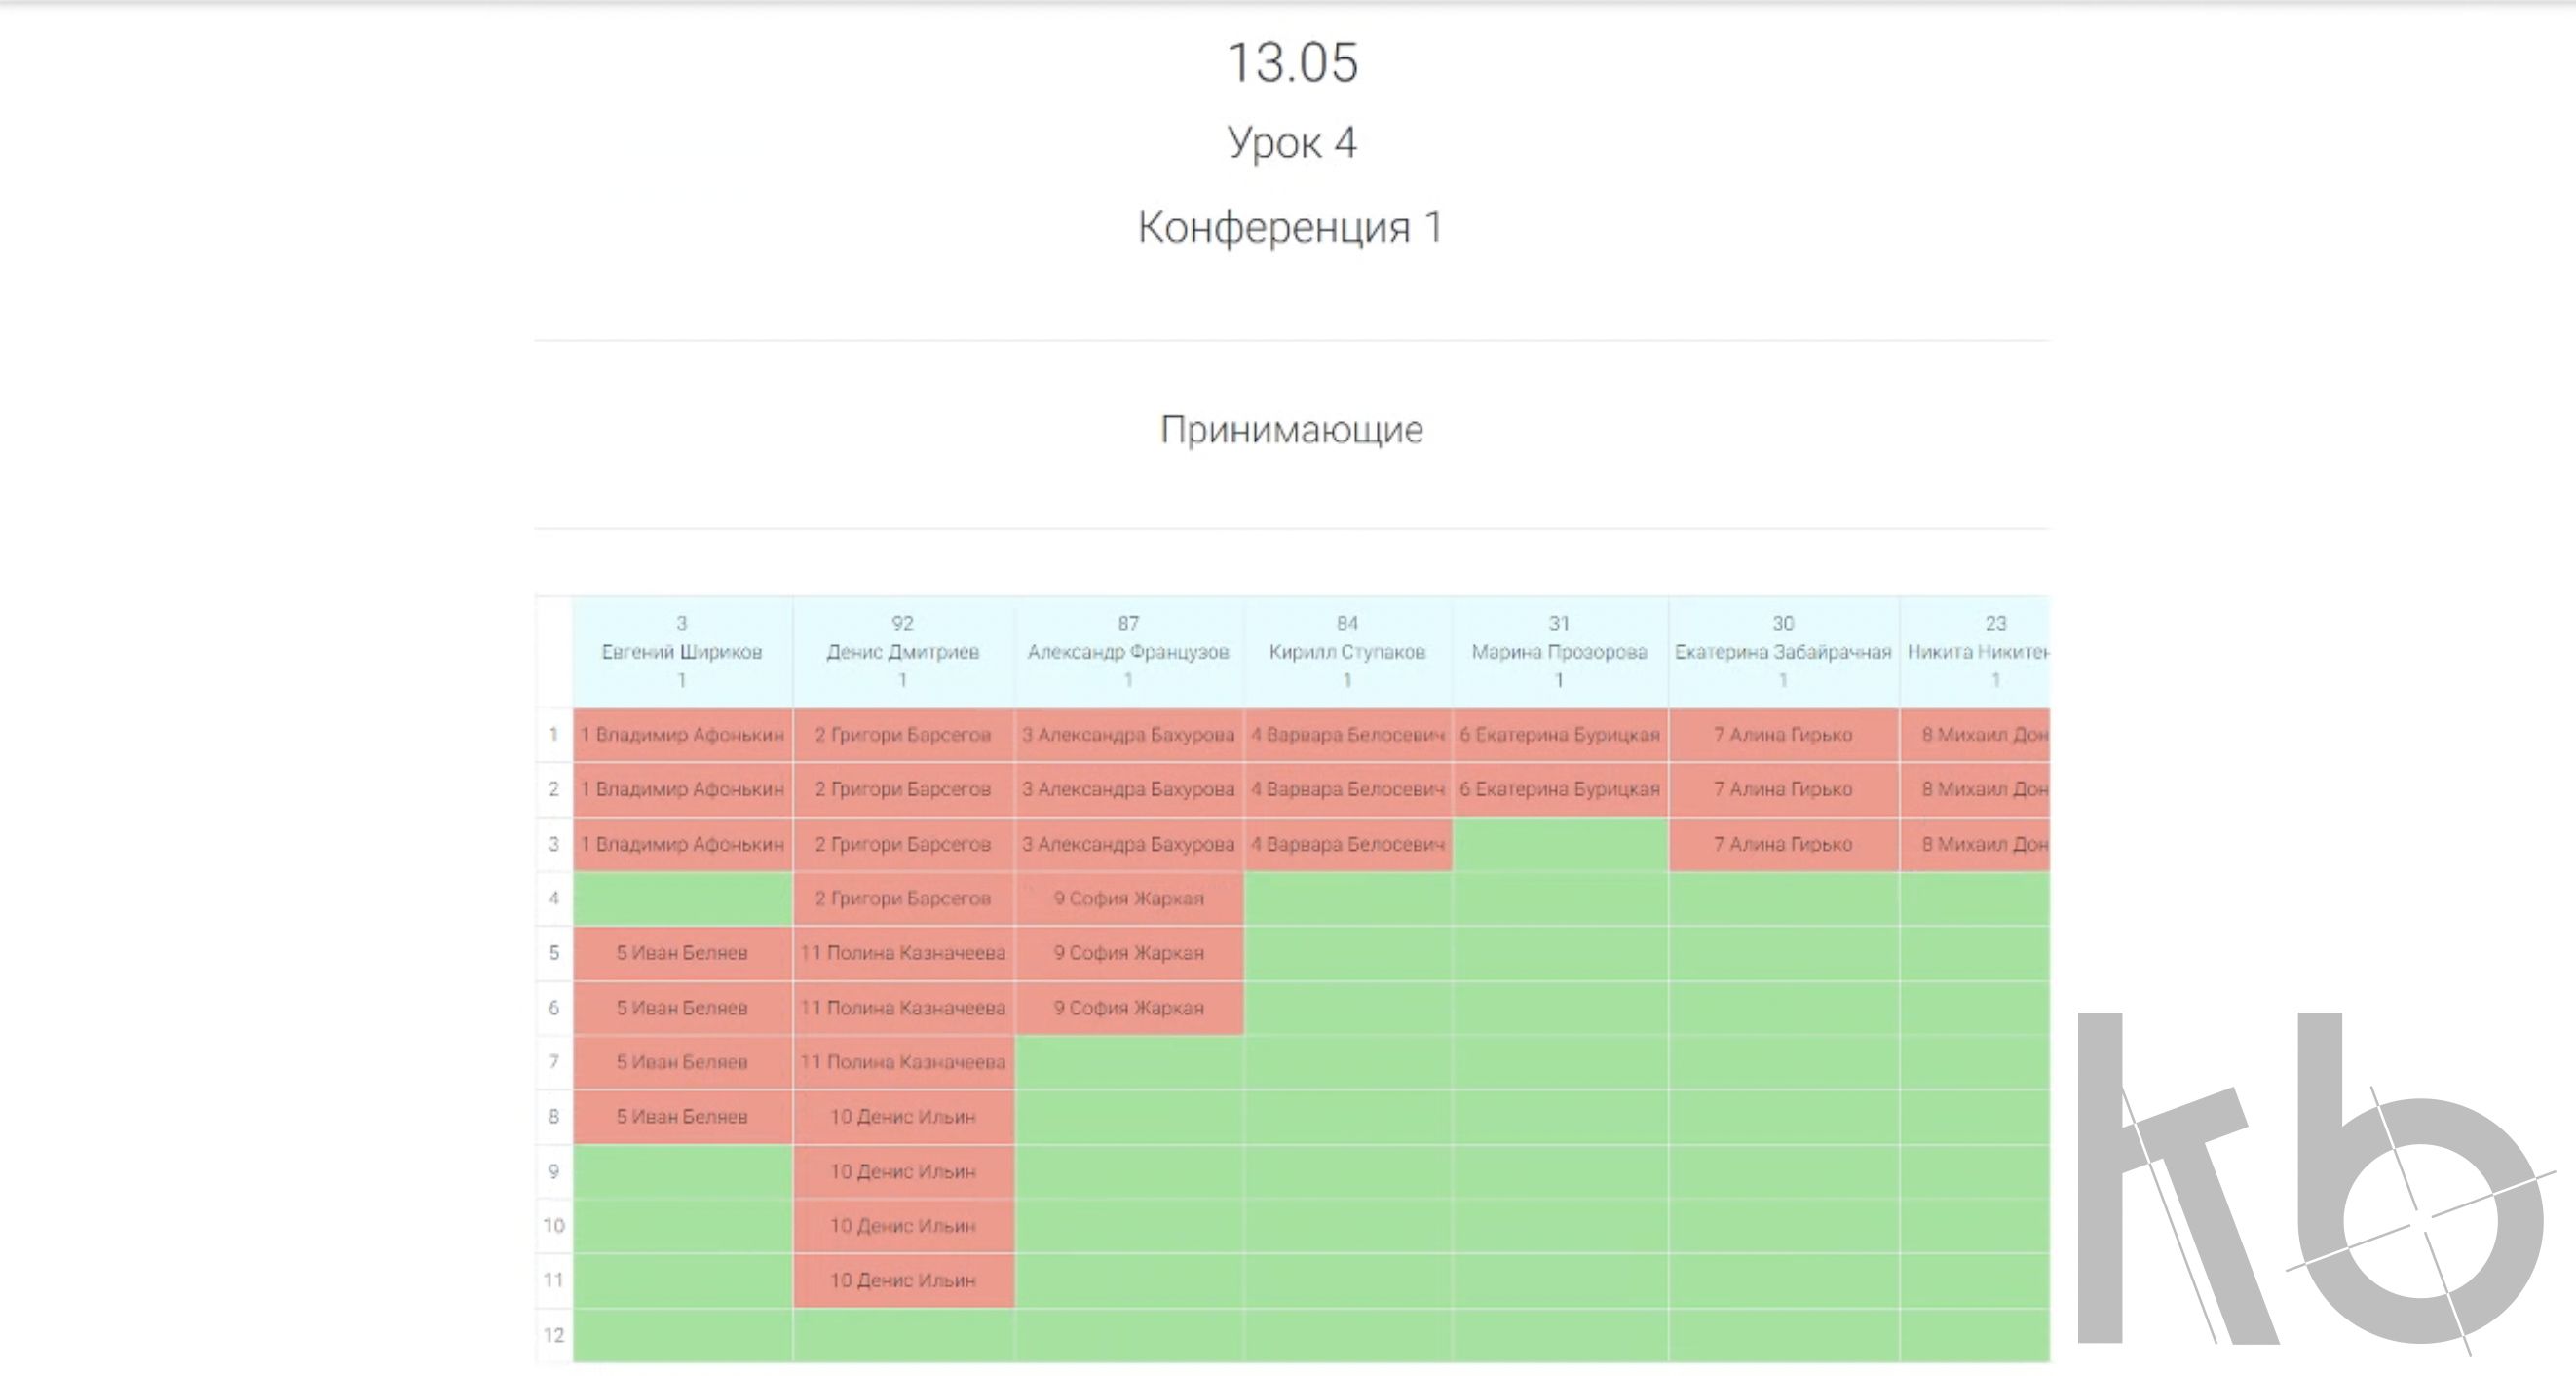Click row 3 Алина Гирько cell
Screen dimensions: 2576x1376
click(1783, 844)
